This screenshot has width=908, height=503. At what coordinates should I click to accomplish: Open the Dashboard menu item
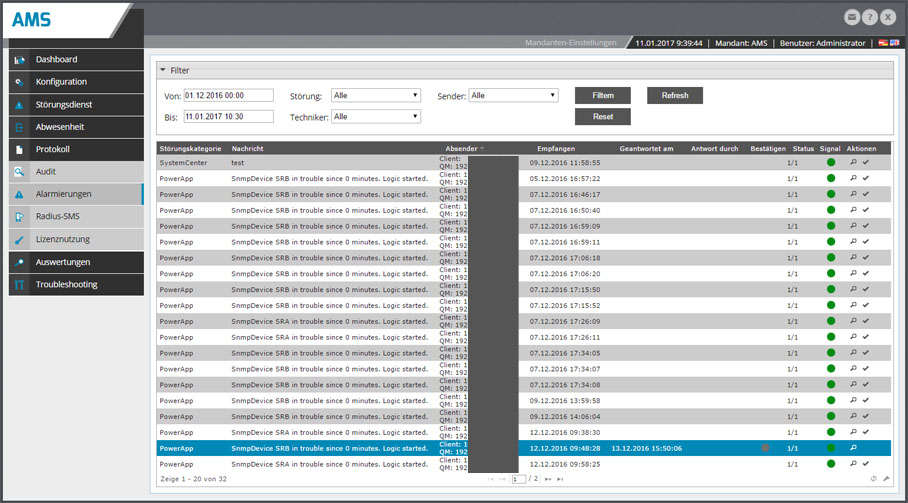76,60
